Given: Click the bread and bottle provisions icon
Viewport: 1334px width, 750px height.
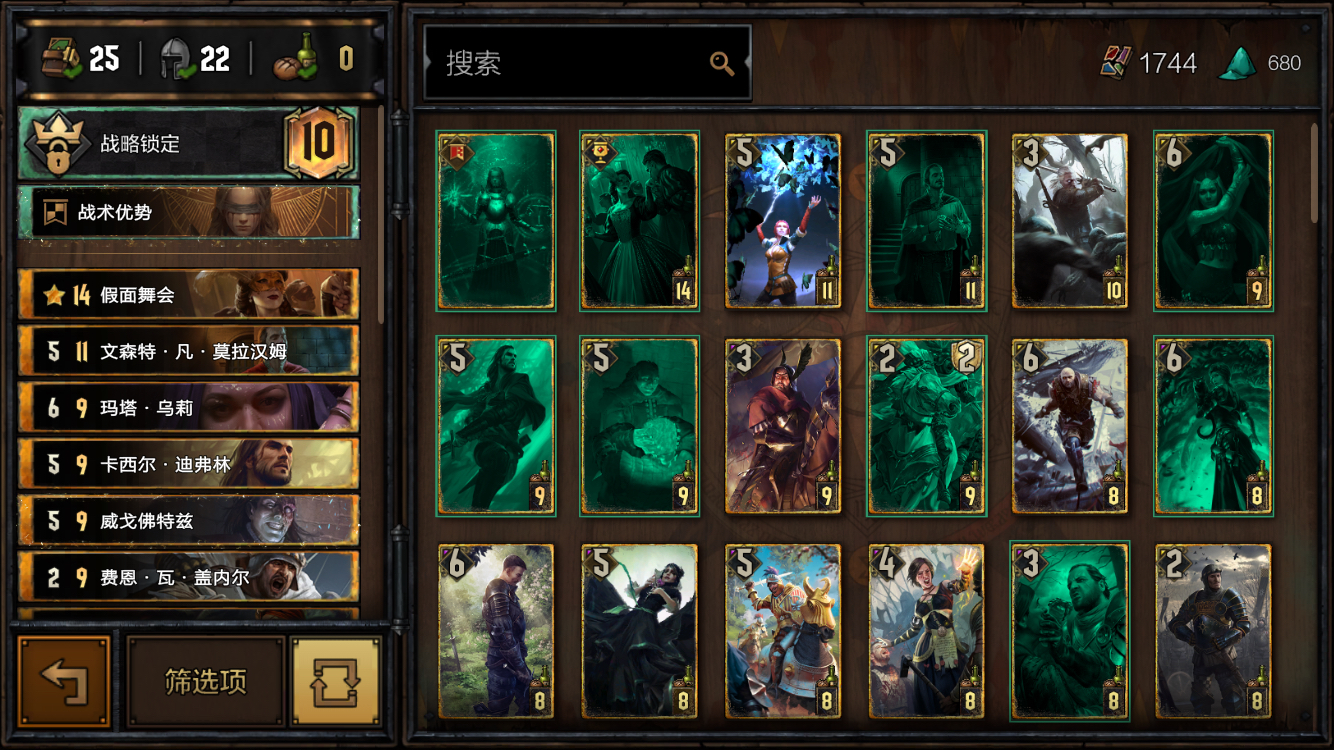Looking at the screenshot, I should (x=296, y=59).
